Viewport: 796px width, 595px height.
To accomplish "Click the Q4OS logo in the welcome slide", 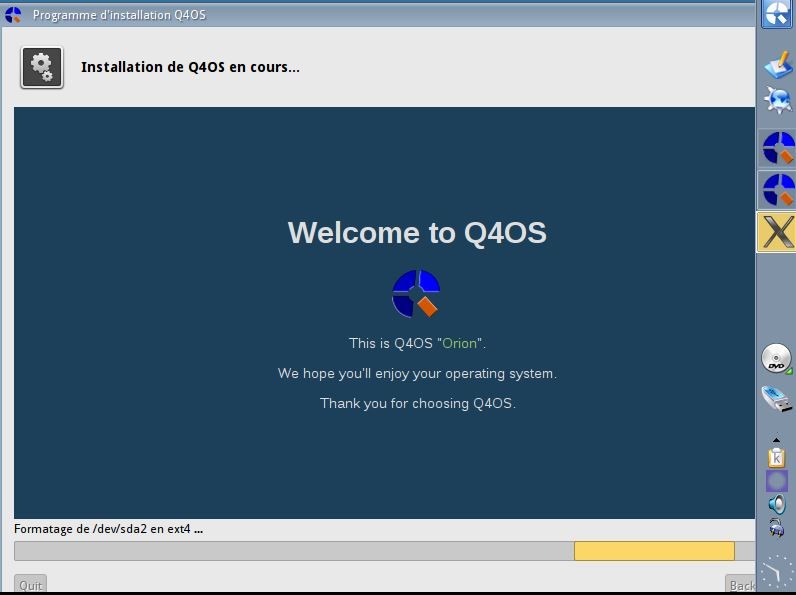I will click(x=416, y=293).
